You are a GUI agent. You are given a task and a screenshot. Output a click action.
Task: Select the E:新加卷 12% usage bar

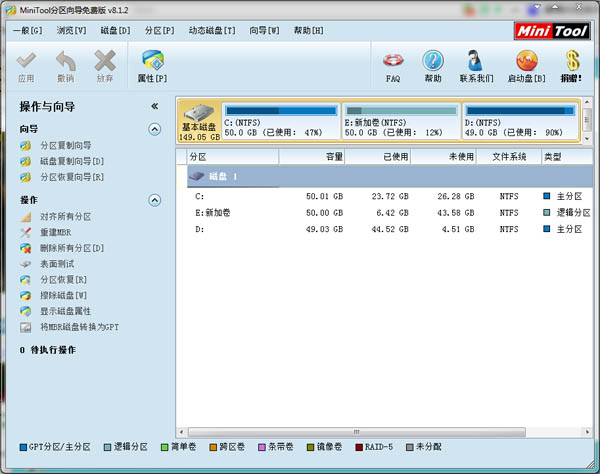[401, 111]
